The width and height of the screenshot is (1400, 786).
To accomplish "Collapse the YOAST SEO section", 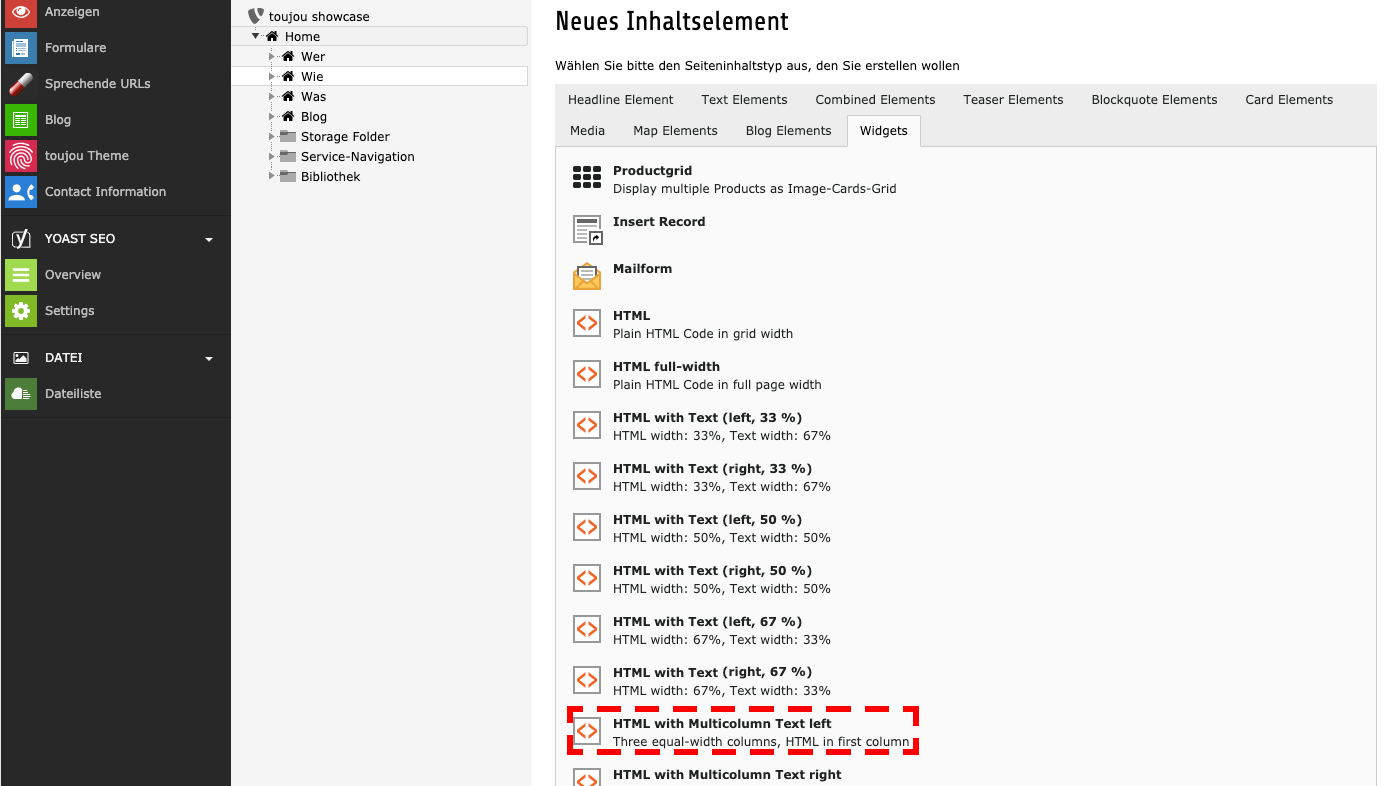I will coord(209,240).
